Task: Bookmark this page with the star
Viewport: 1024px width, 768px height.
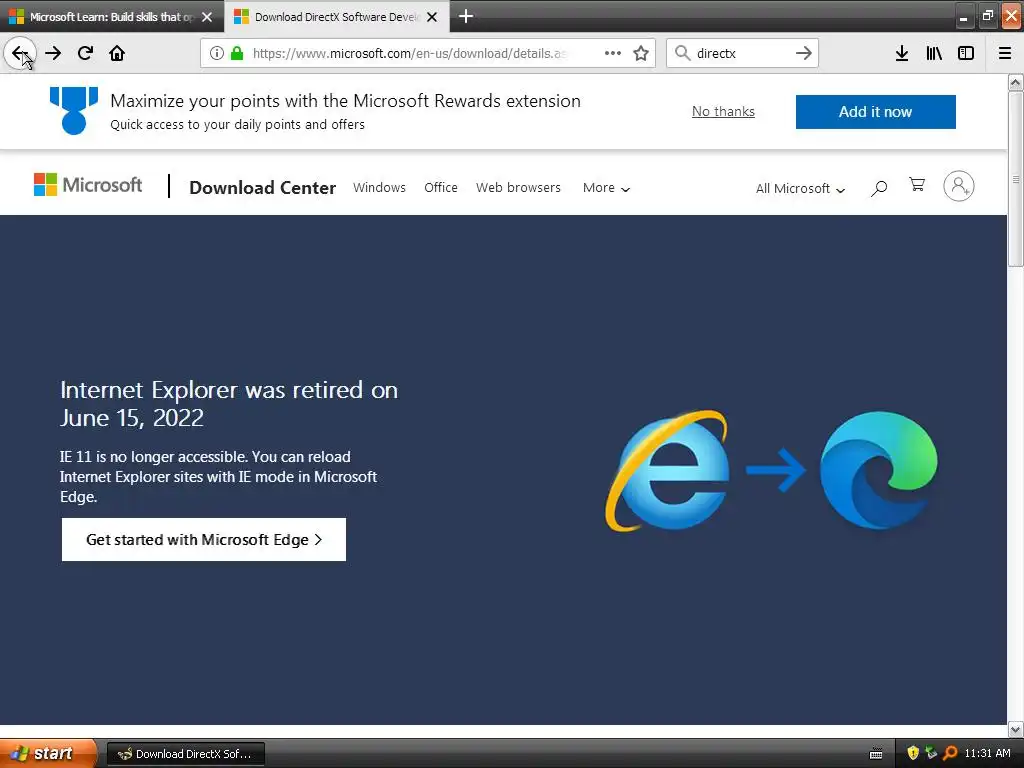Action: tap(641, 53)
